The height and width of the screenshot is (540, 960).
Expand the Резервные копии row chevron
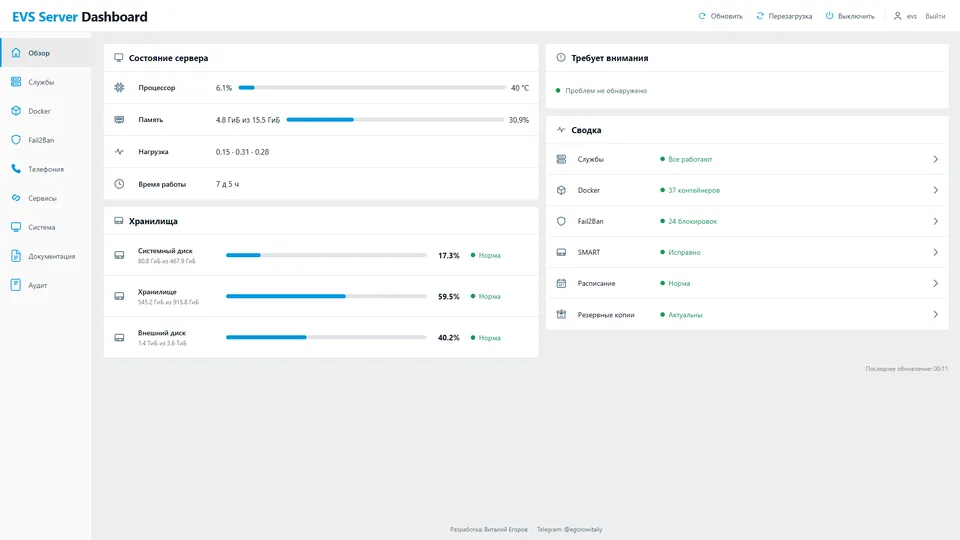(x=936, y=314)
